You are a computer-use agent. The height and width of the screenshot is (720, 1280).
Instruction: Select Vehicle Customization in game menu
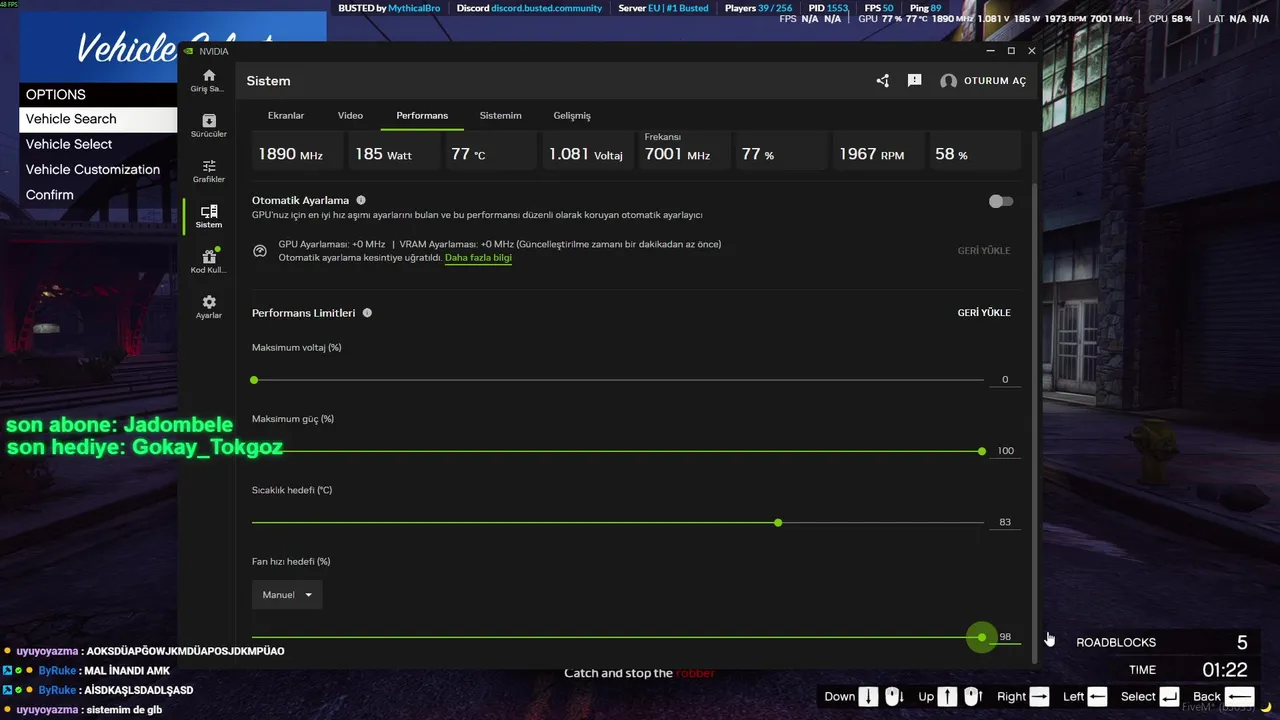[x=98, y=170]
